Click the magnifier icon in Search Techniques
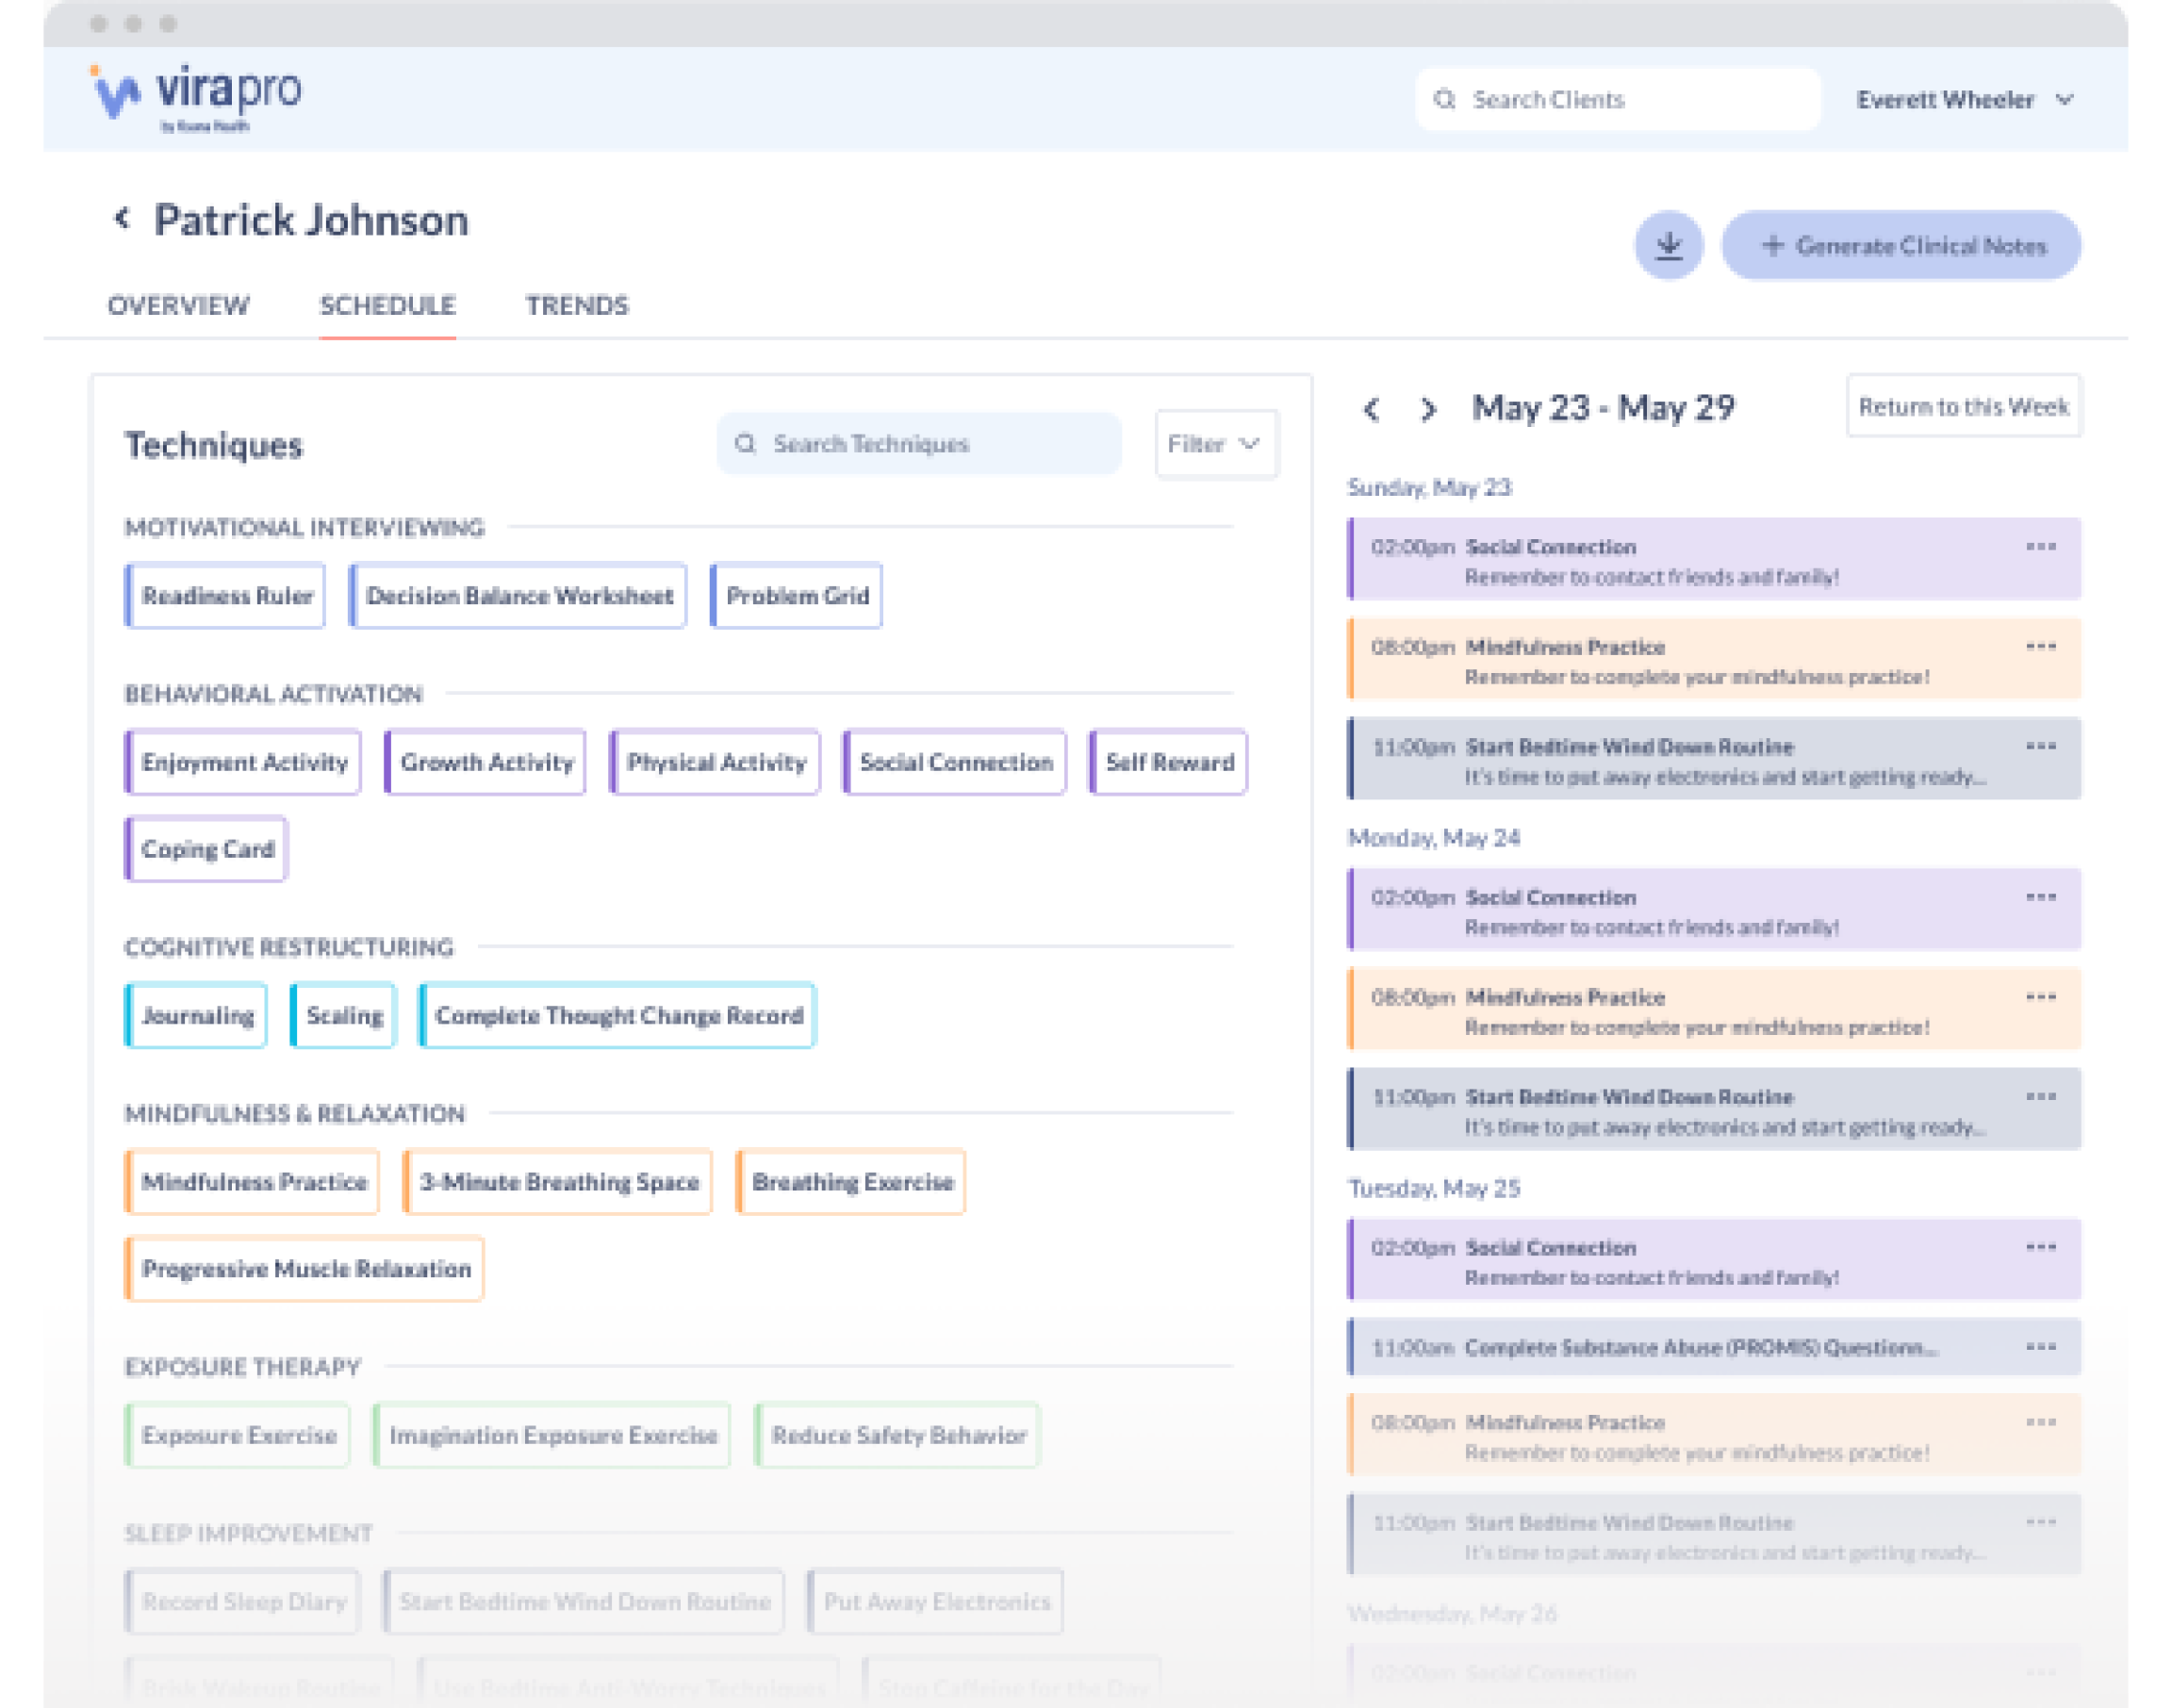The height and width of the screenshot is (1708, 2172). (x=745, y=443)
